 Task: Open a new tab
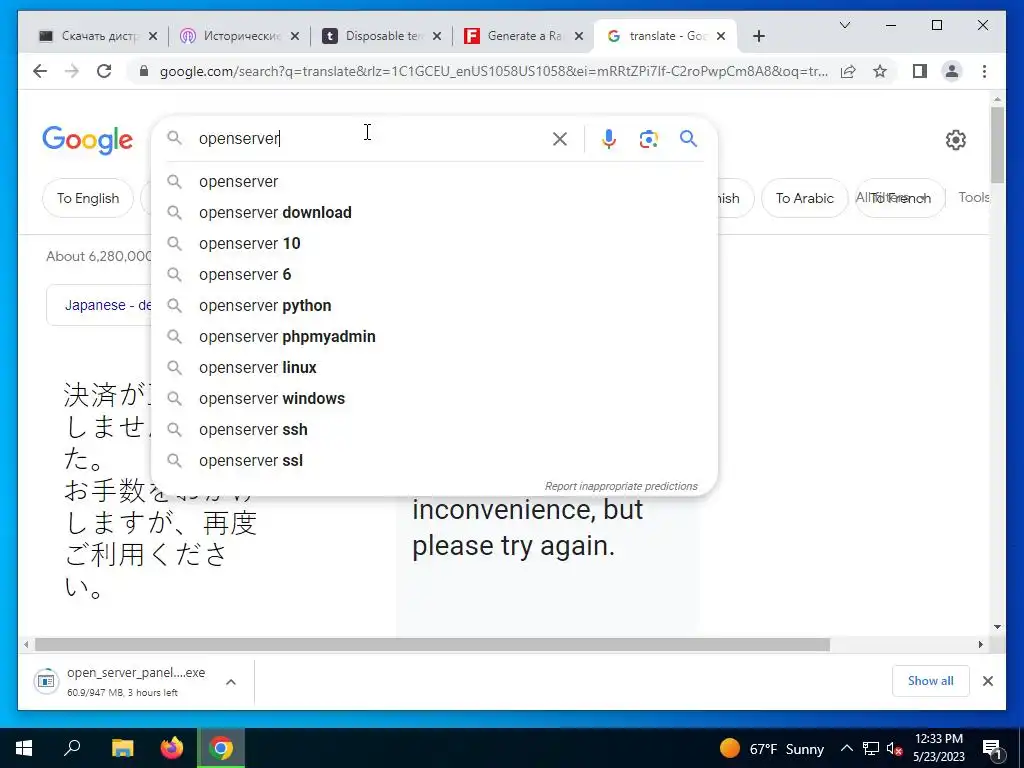tap(758, 36)
